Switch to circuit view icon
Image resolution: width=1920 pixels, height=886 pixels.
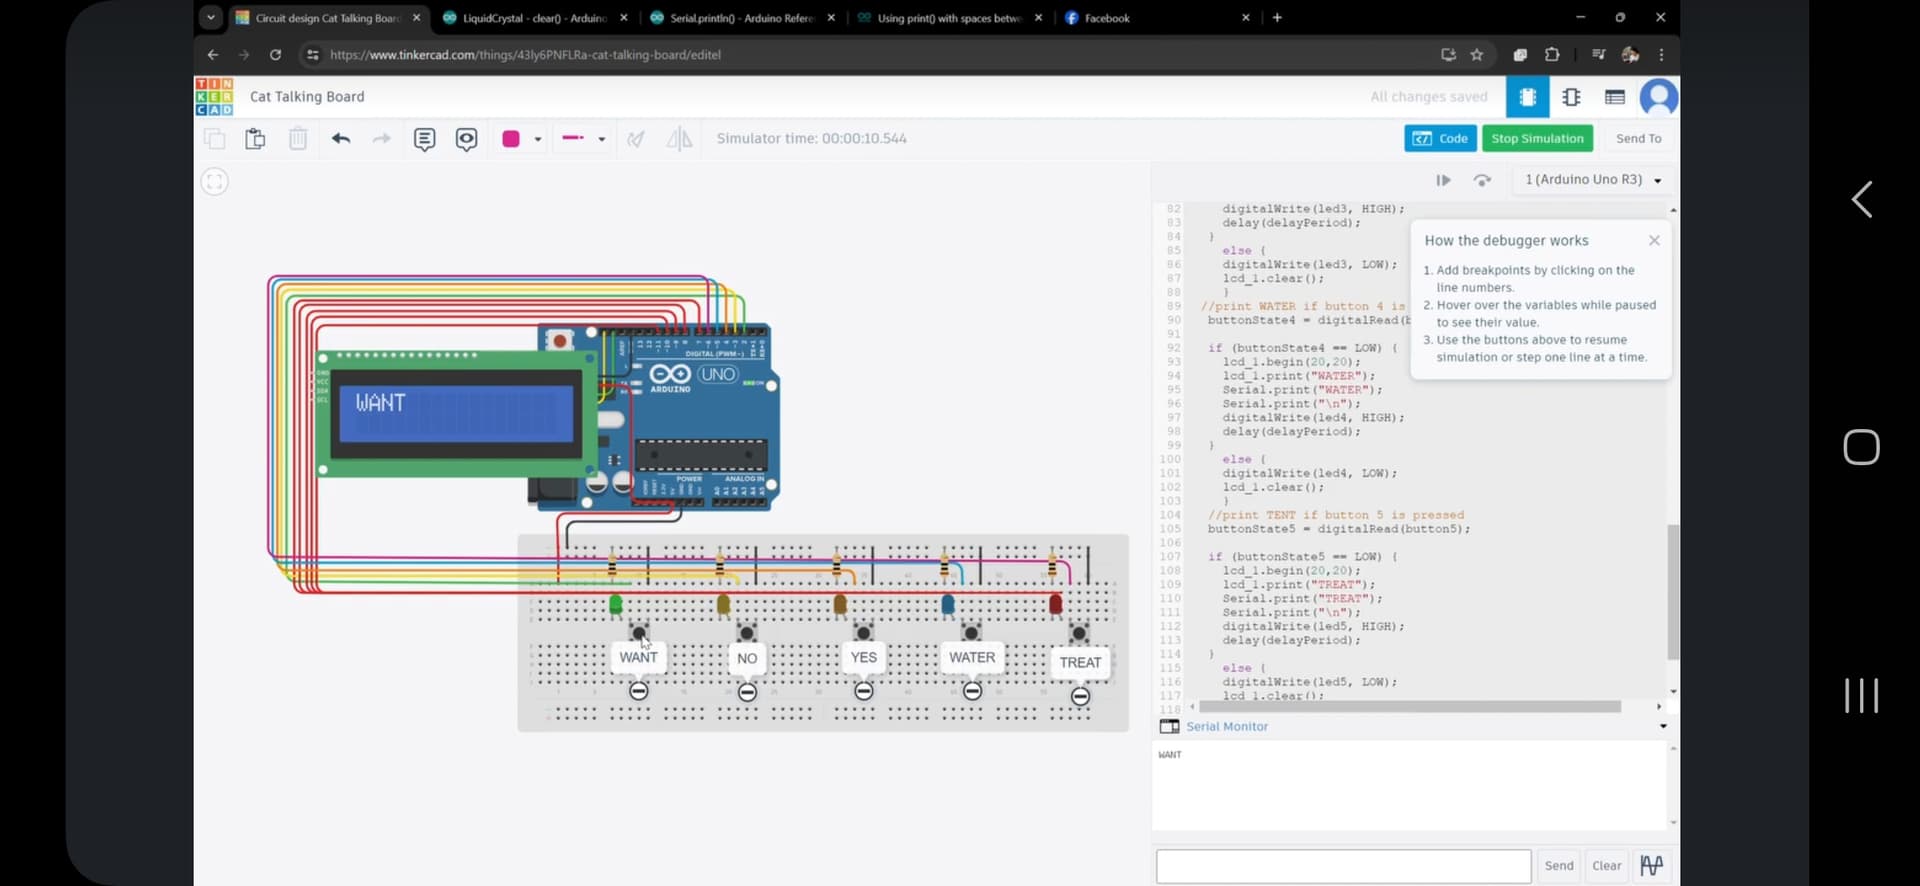[x=1527, y=97]
